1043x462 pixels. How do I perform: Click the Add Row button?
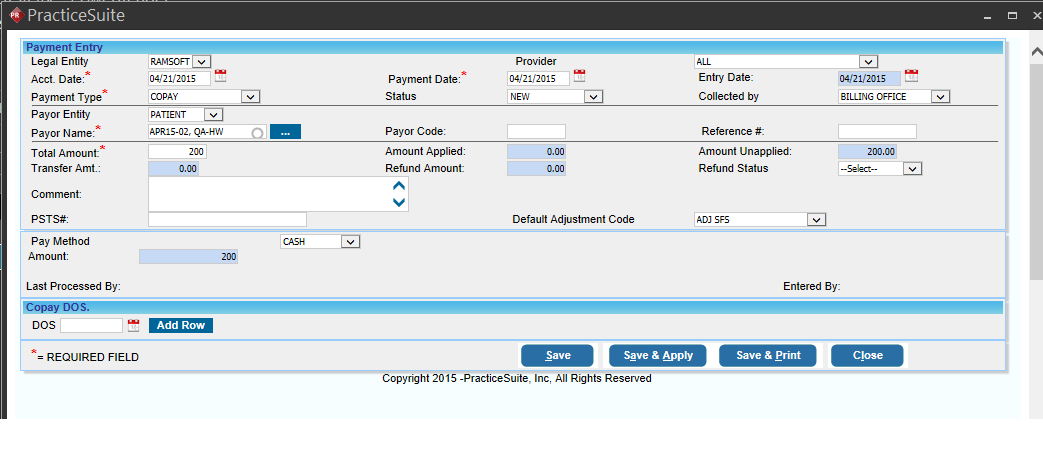tap(181, 326)
